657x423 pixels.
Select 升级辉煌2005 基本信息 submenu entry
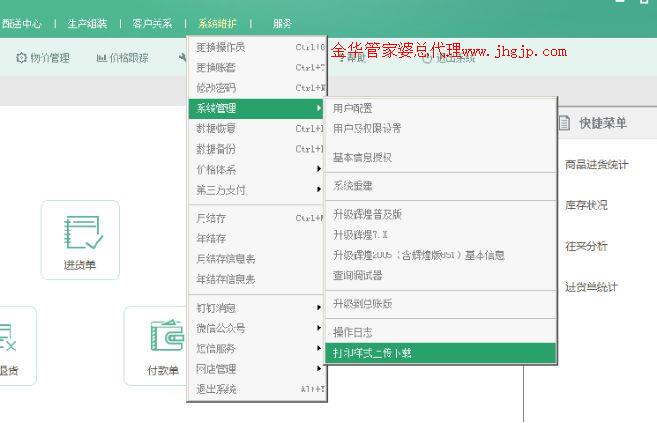441,255
